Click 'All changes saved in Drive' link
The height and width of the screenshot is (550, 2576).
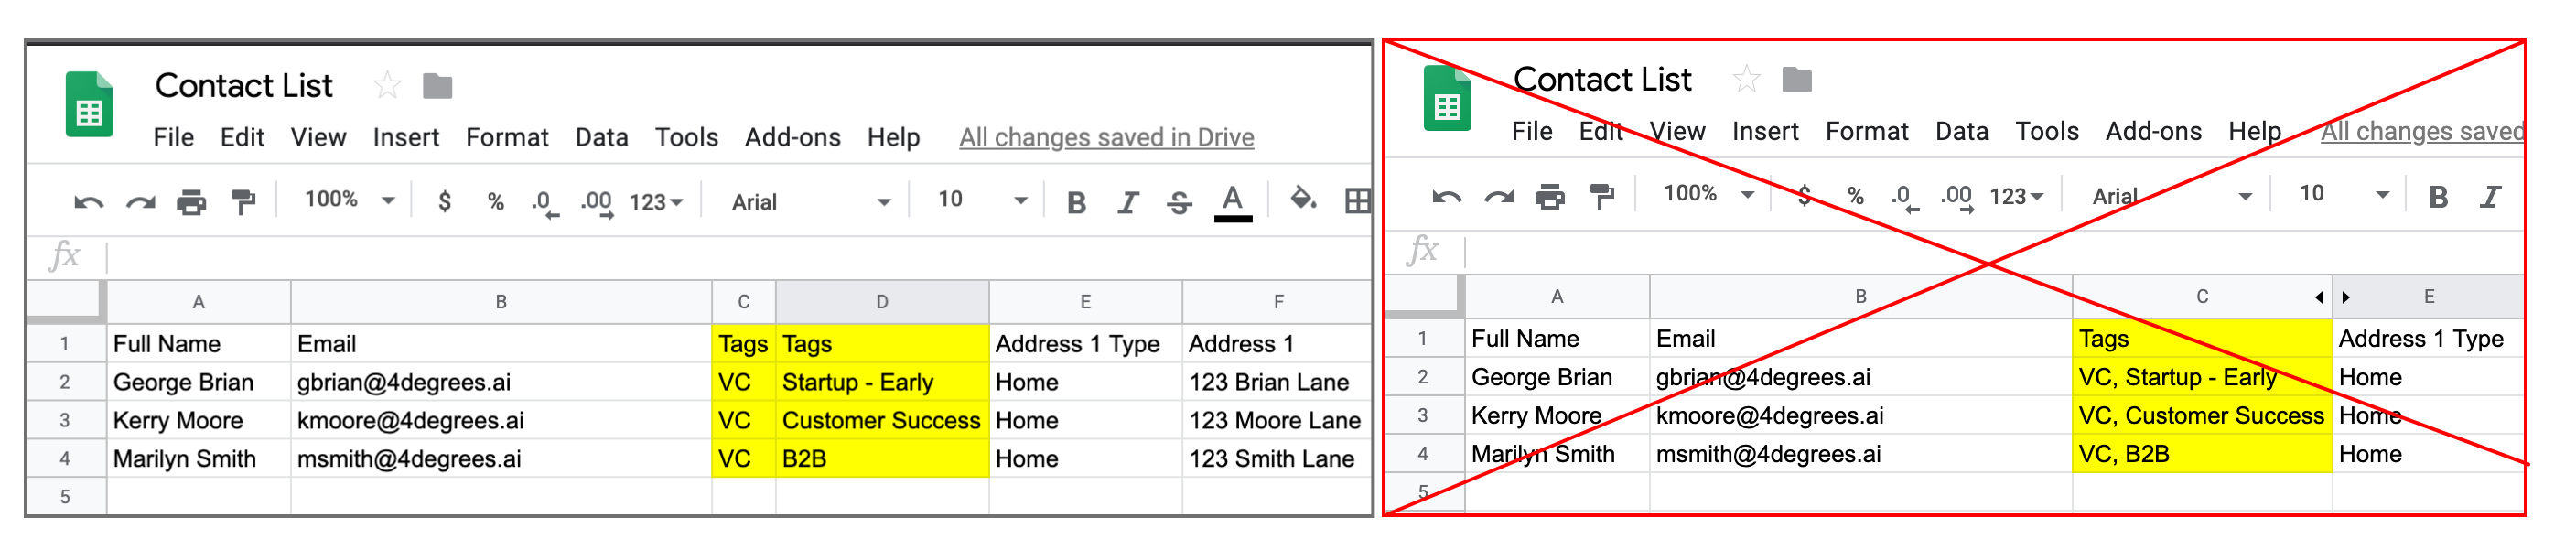point(1106,137)
